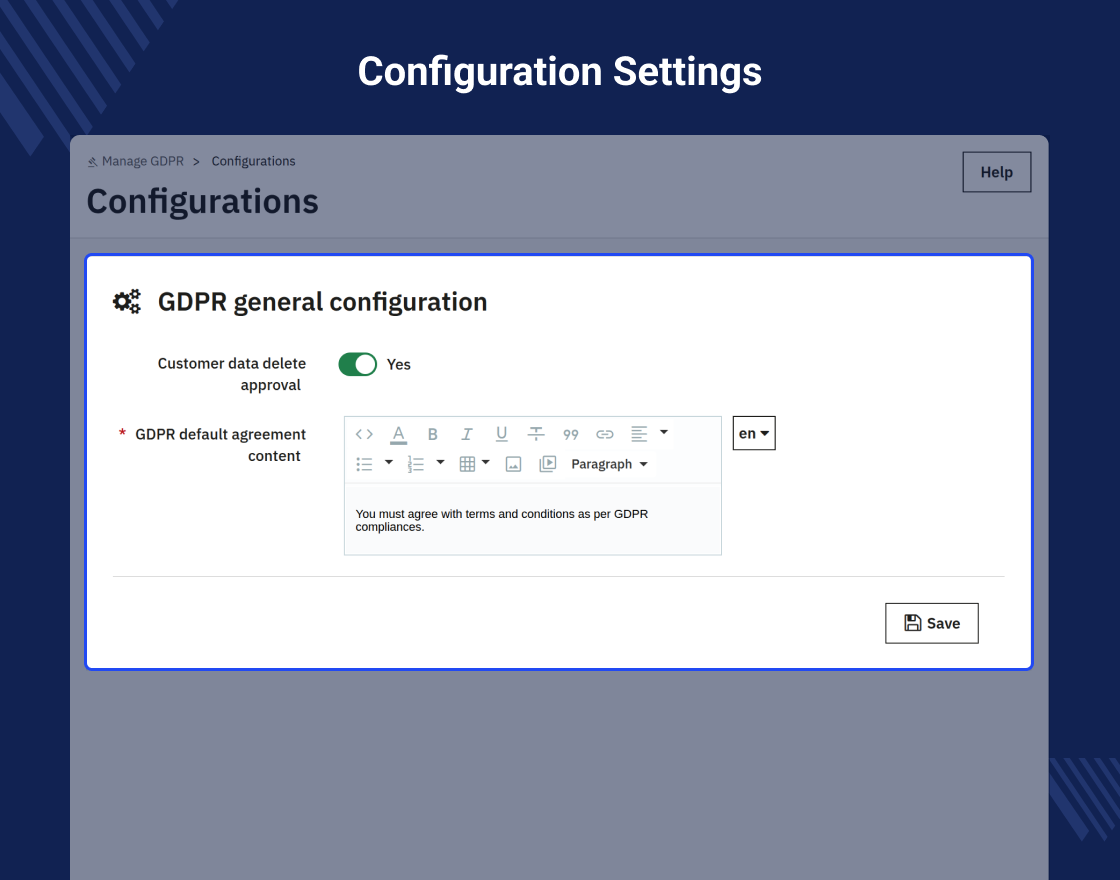
Task: Click the text alignment icon
Action: pos(639,434)
